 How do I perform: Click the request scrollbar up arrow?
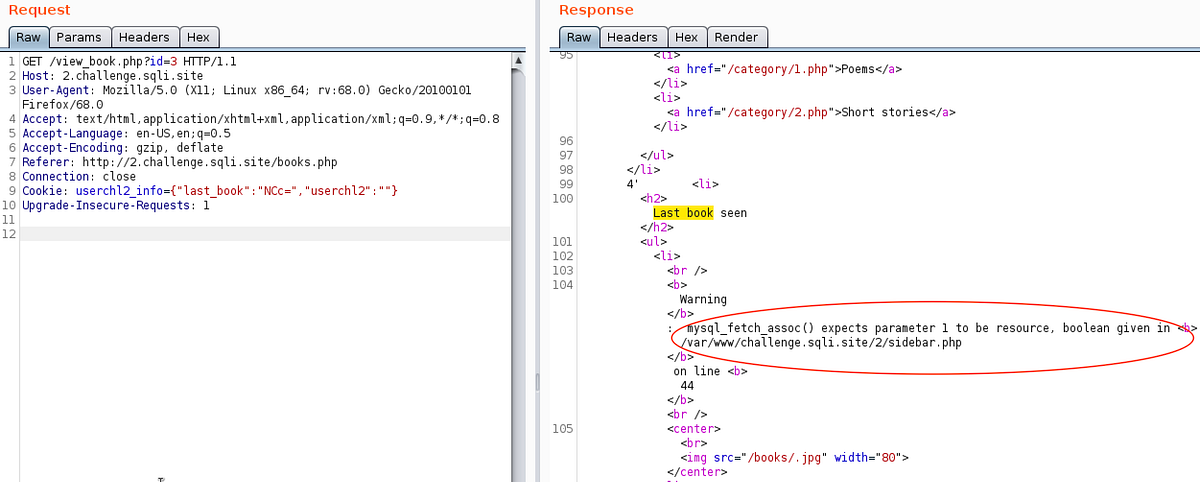point(518,60)
